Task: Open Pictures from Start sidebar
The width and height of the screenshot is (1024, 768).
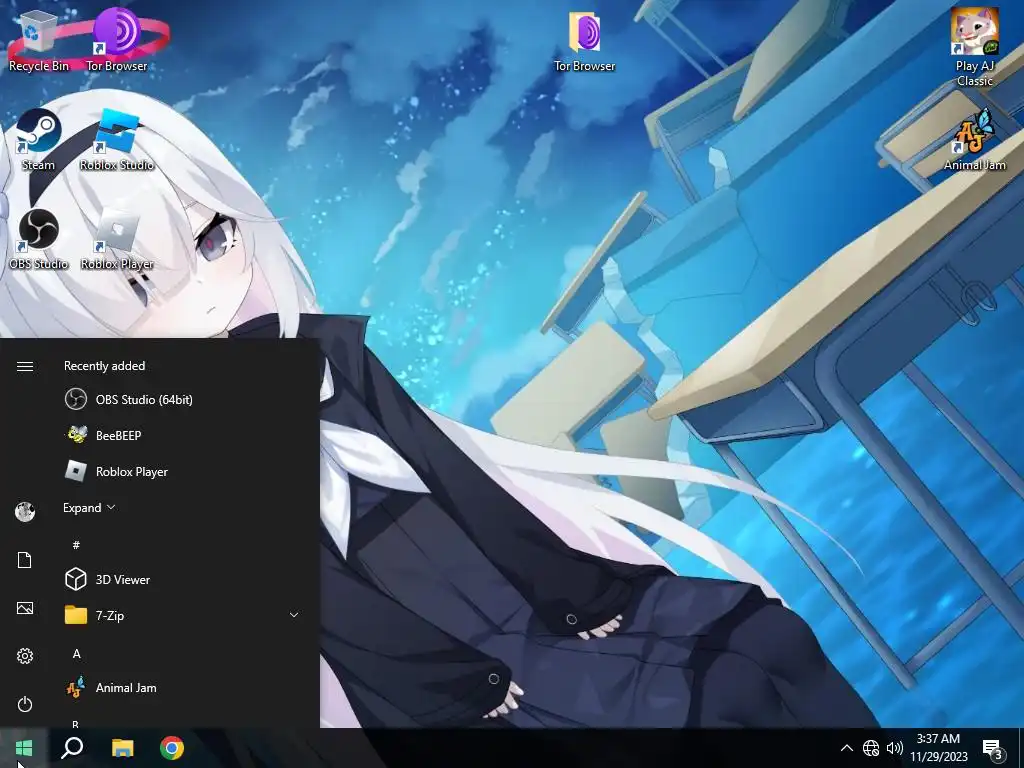Action: (x=25, y=608)
